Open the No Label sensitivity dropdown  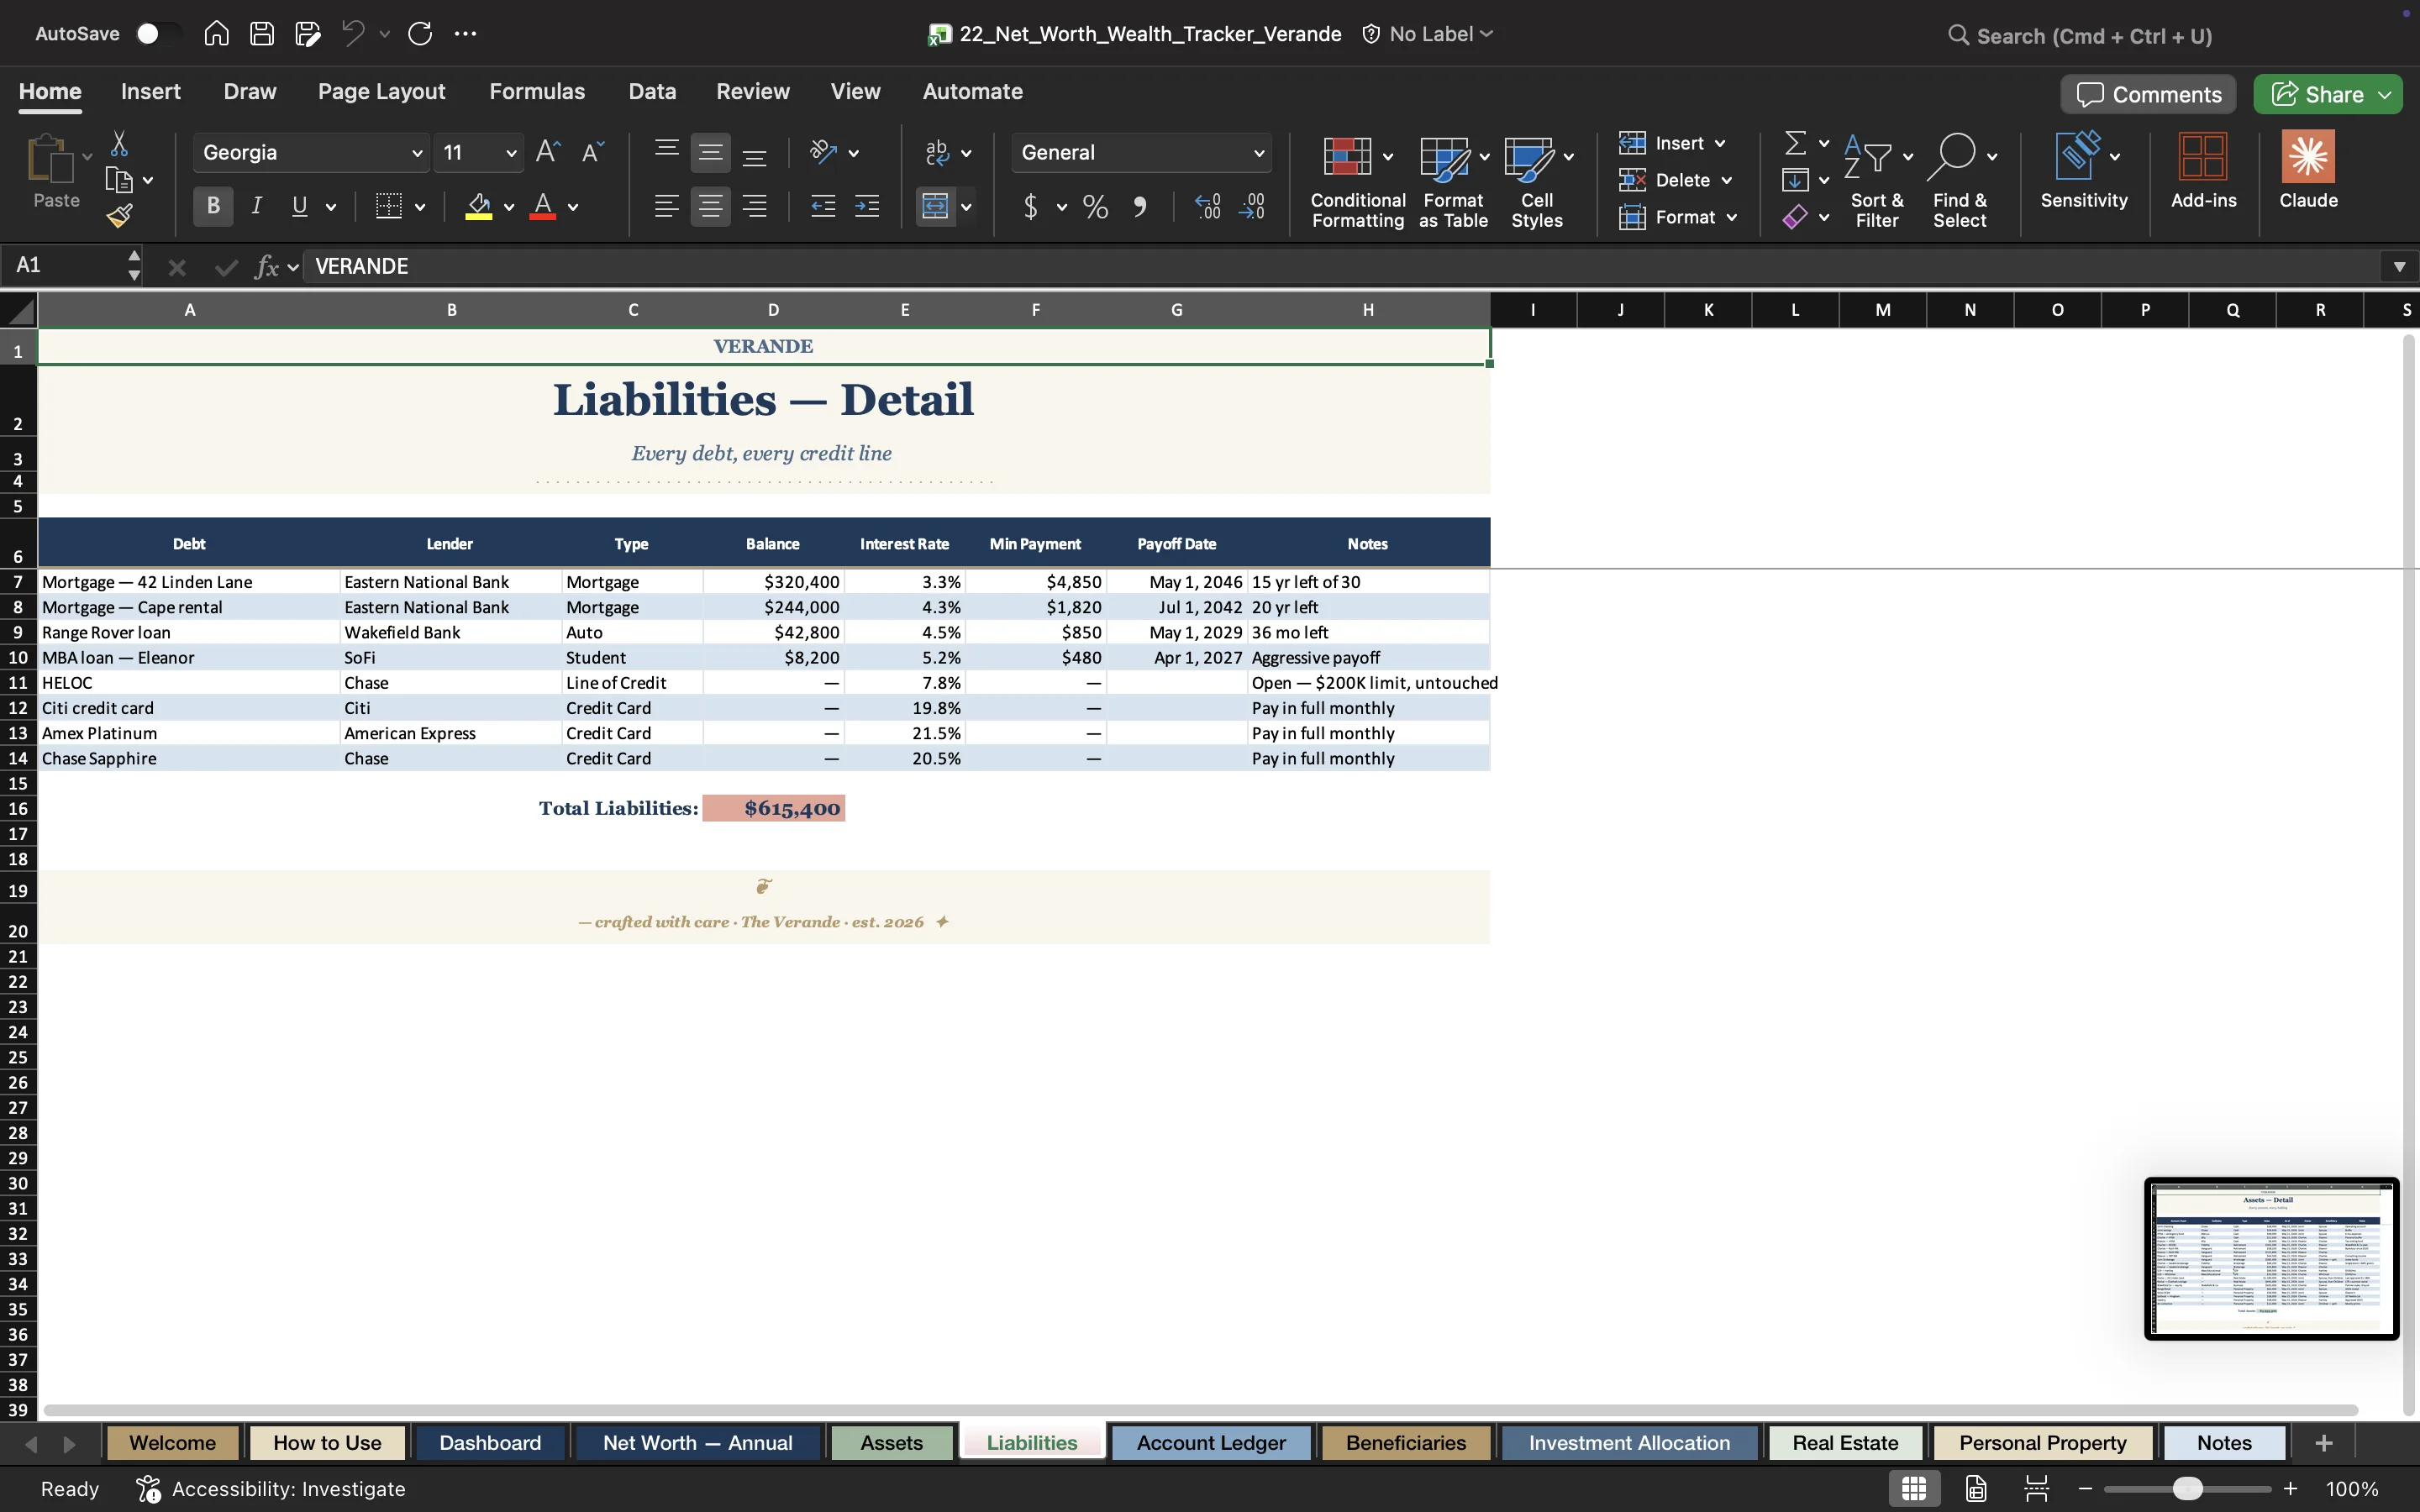pos(1428,34)
